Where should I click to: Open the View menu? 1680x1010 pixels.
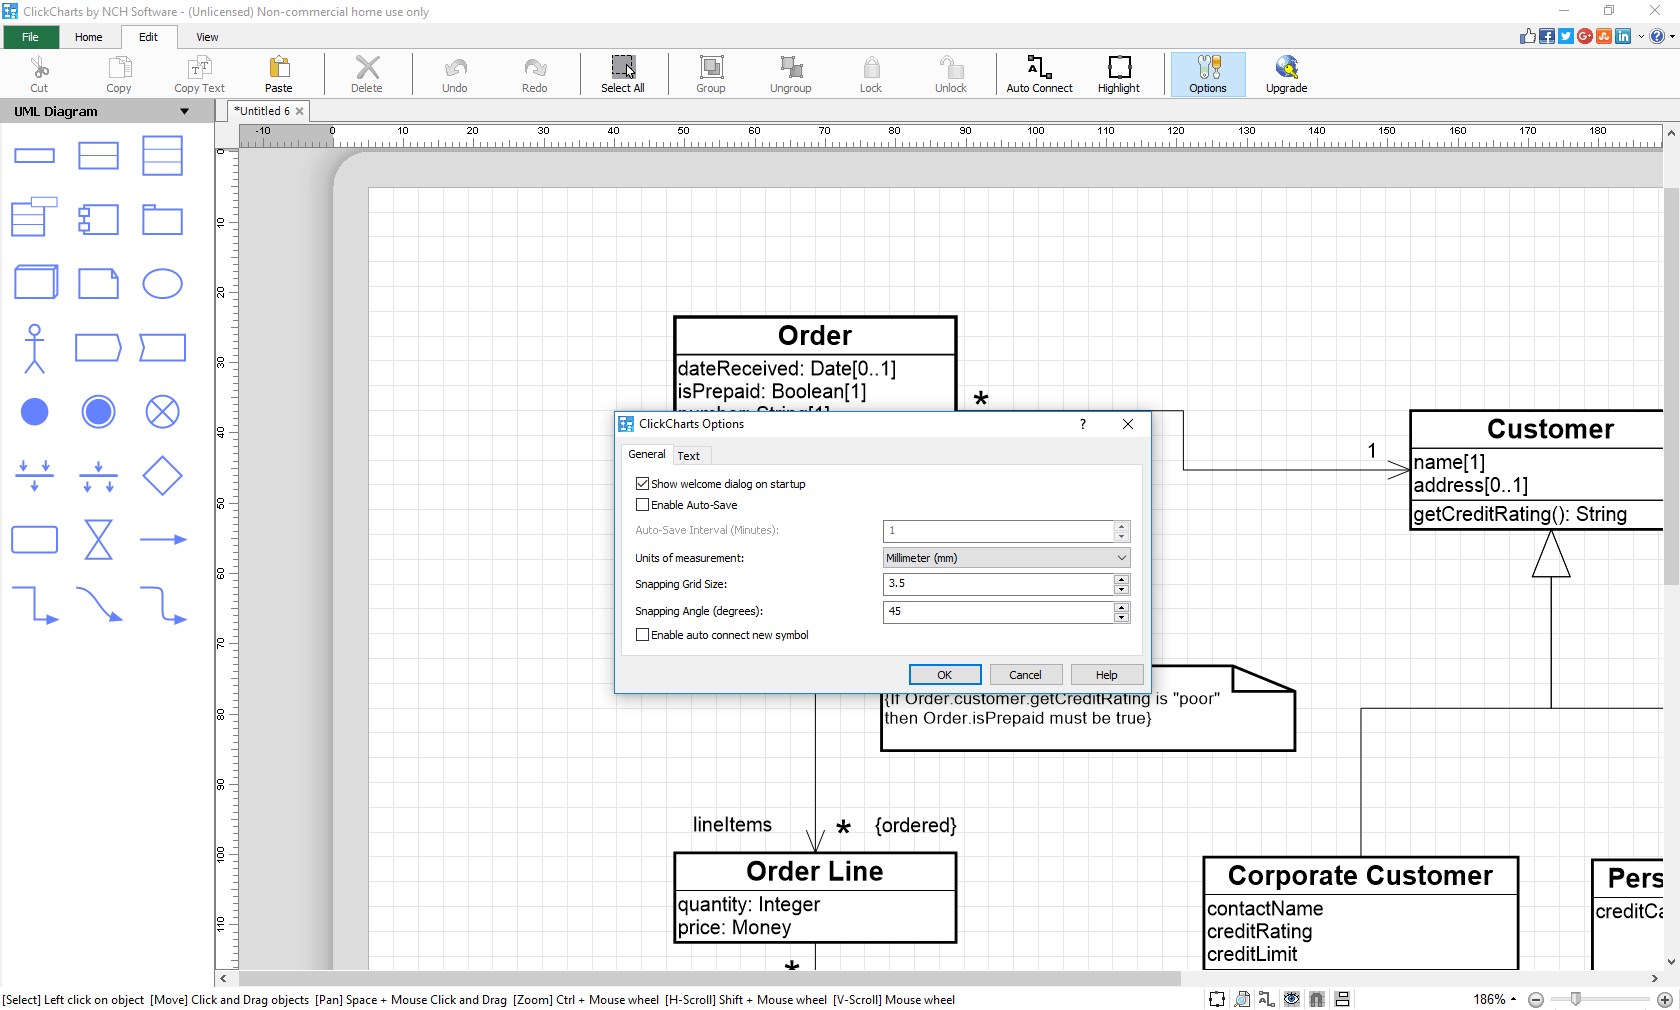(x=207, y=37)
